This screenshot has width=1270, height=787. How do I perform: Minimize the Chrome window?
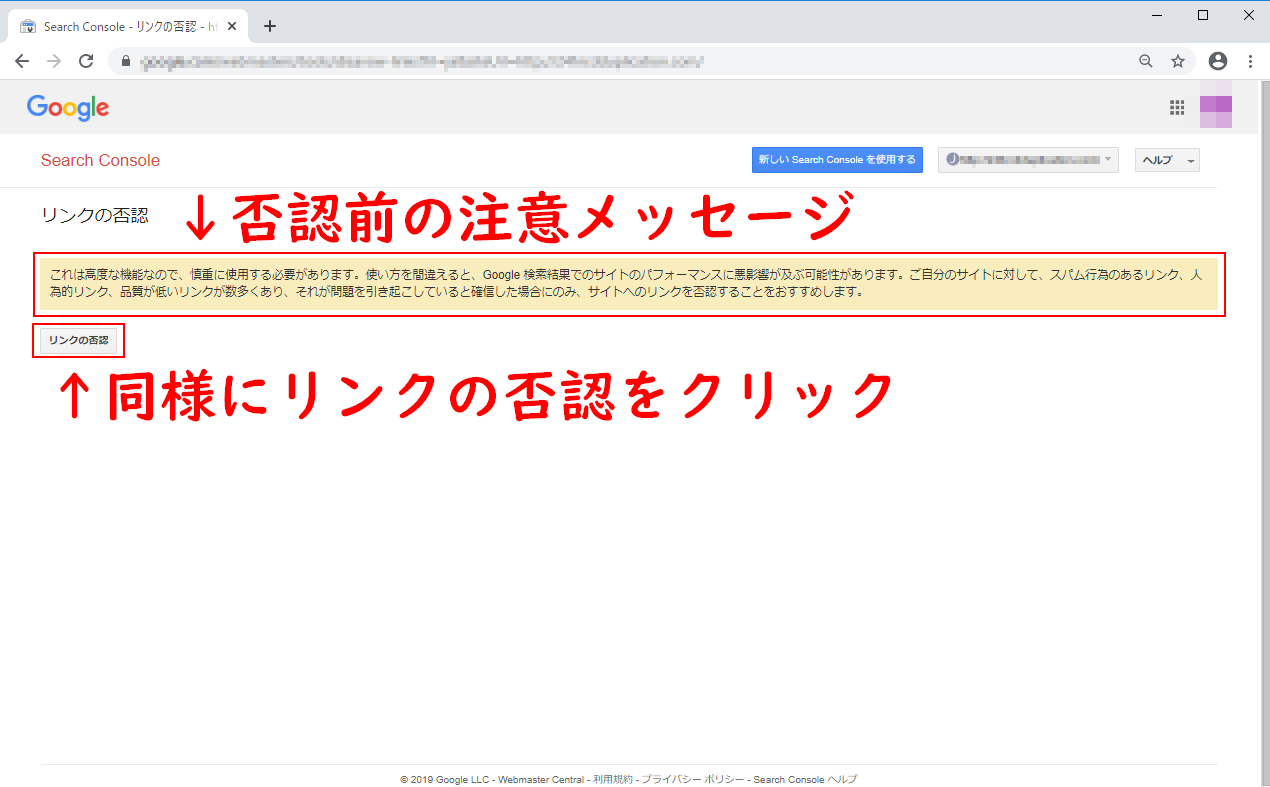(x=1156, y=15)
